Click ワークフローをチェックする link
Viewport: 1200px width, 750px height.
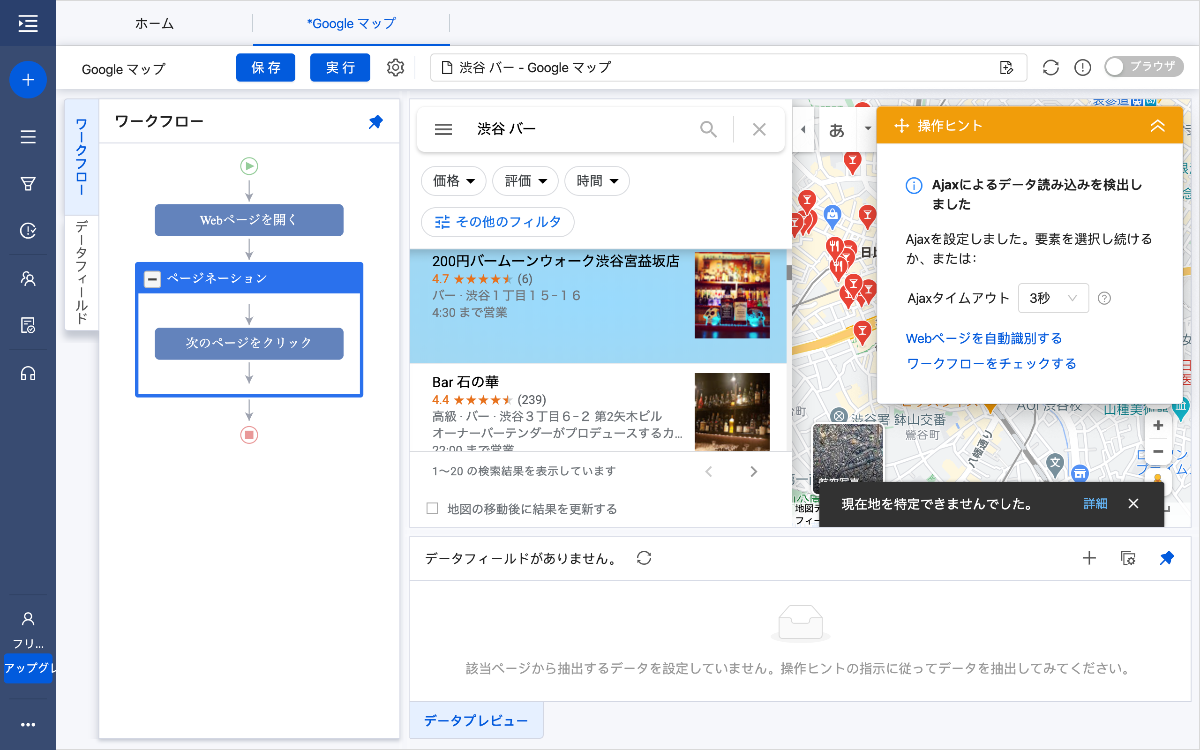(991, 364)
